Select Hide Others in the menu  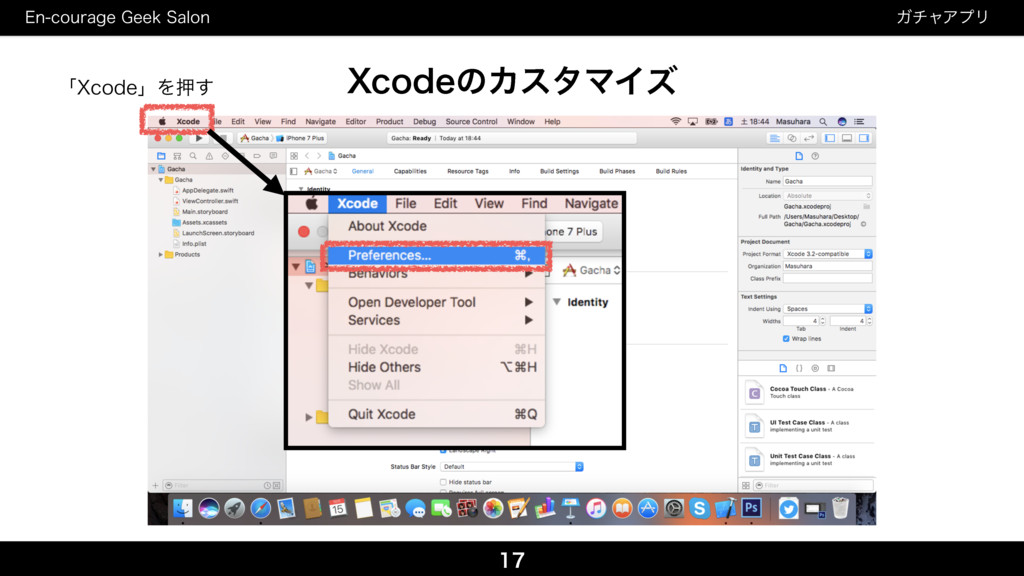[437, 367]
